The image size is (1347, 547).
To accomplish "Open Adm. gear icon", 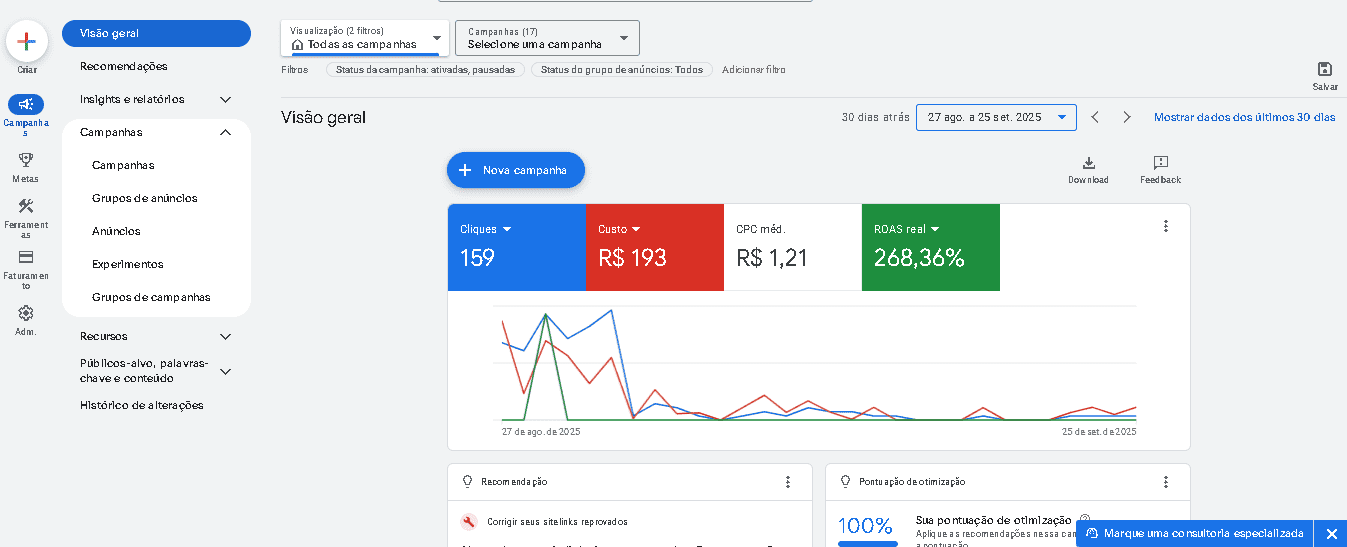I will point(26,313).
